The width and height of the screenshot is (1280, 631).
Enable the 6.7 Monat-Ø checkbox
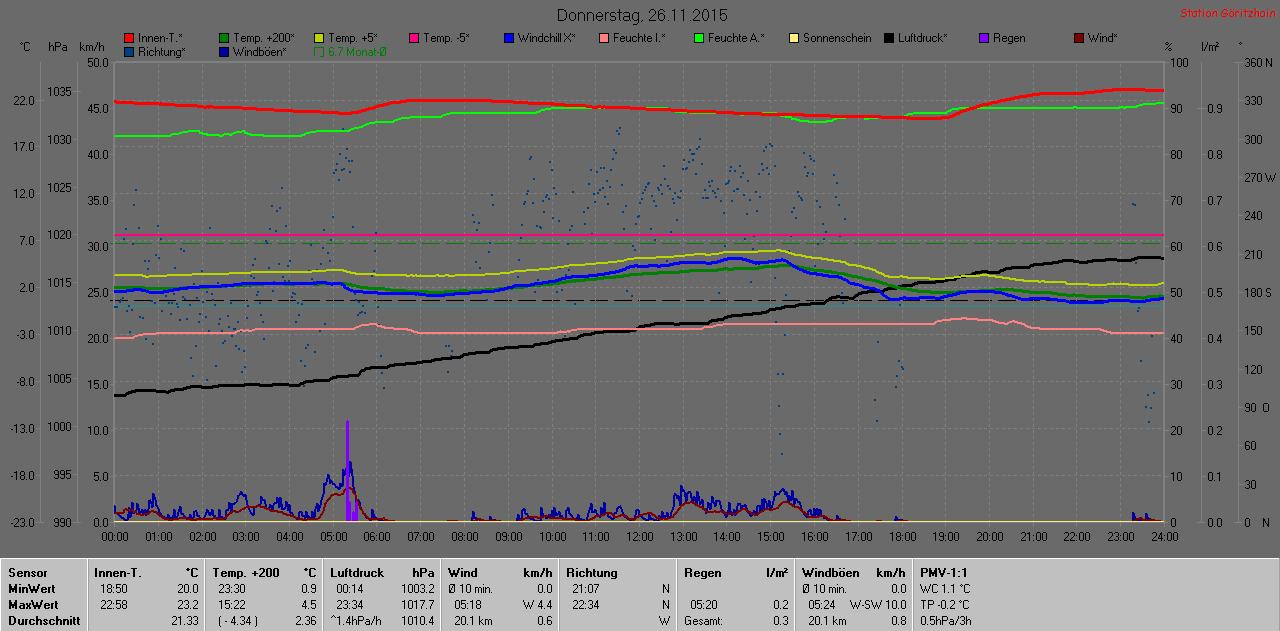coord(319,51)
